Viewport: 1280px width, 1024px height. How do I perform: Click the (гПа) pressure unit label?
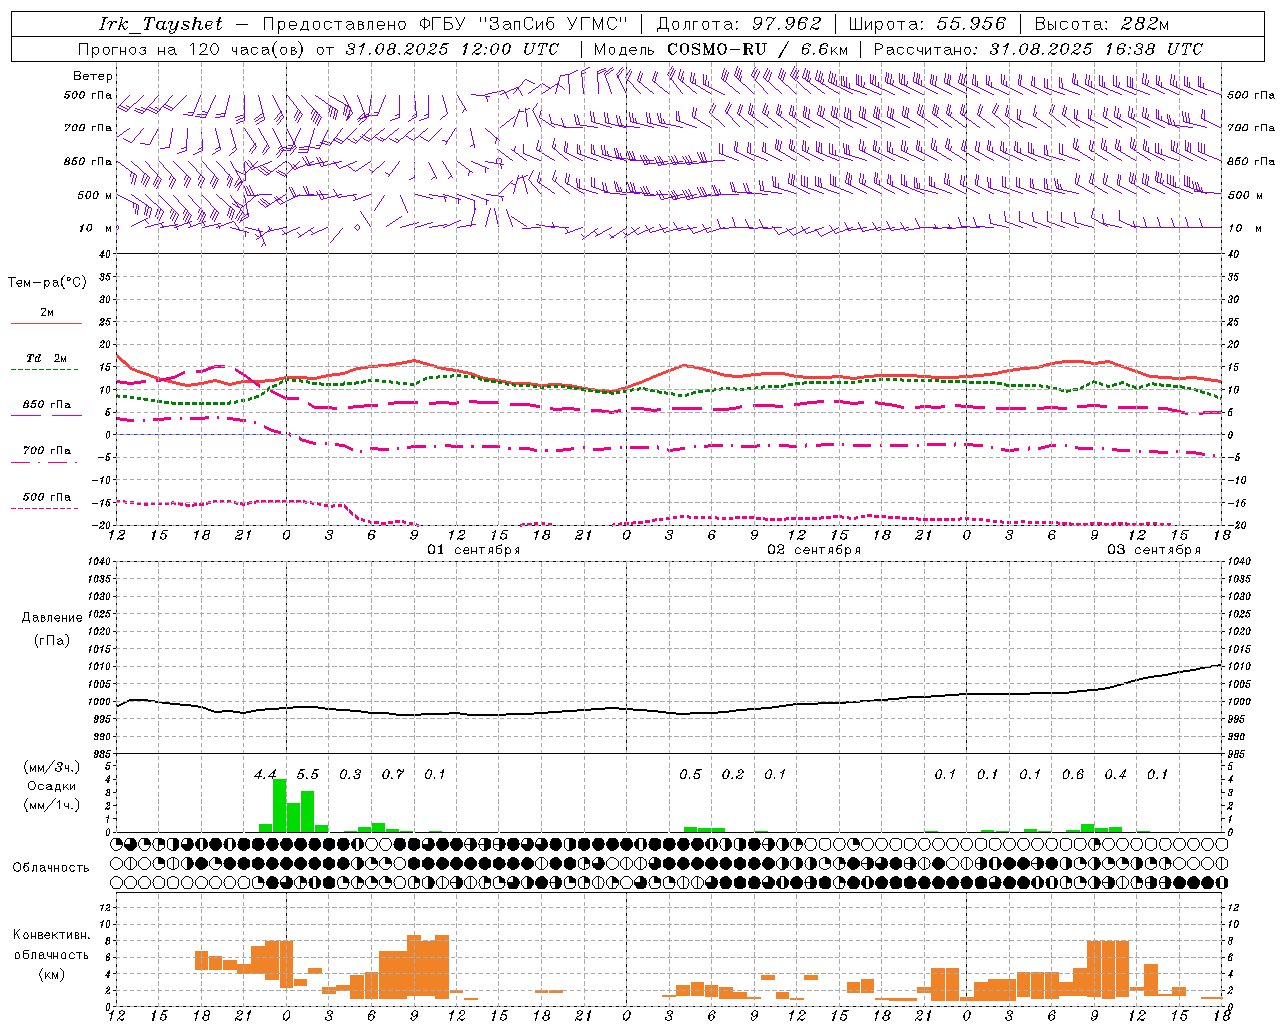tap(52, 640)
